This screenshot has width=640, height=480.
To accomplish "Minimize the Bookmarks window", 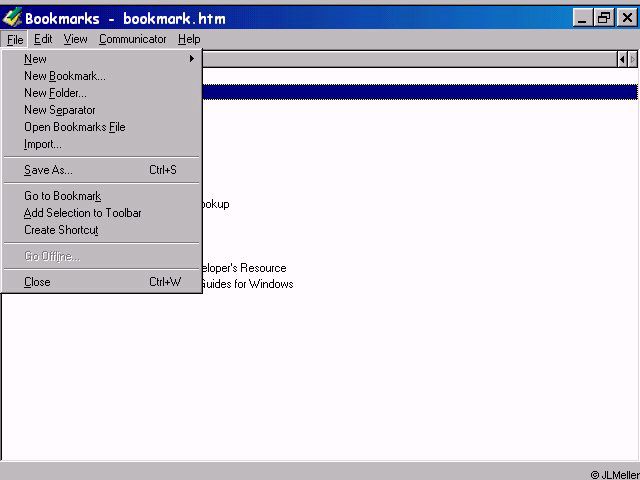I will [x=582, y=18].
